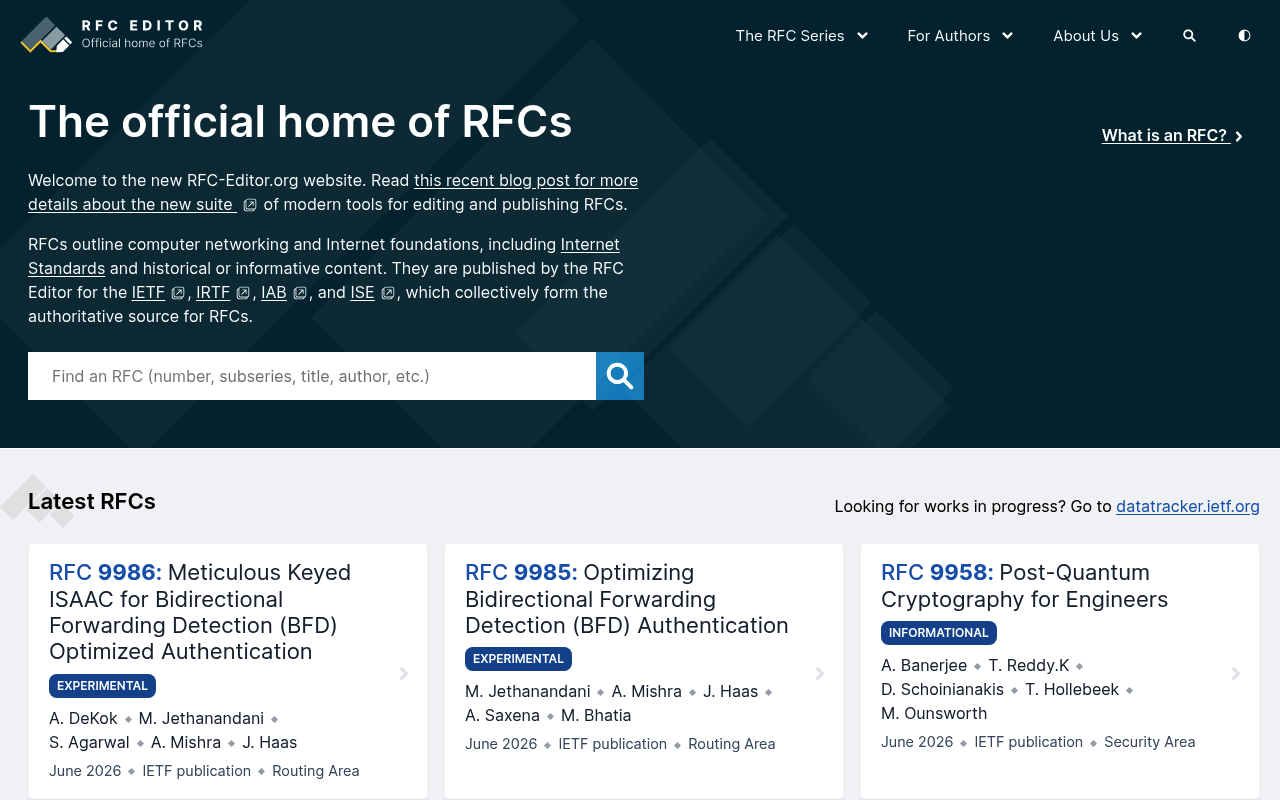Expand the For Authors menu

pos(960,36)
